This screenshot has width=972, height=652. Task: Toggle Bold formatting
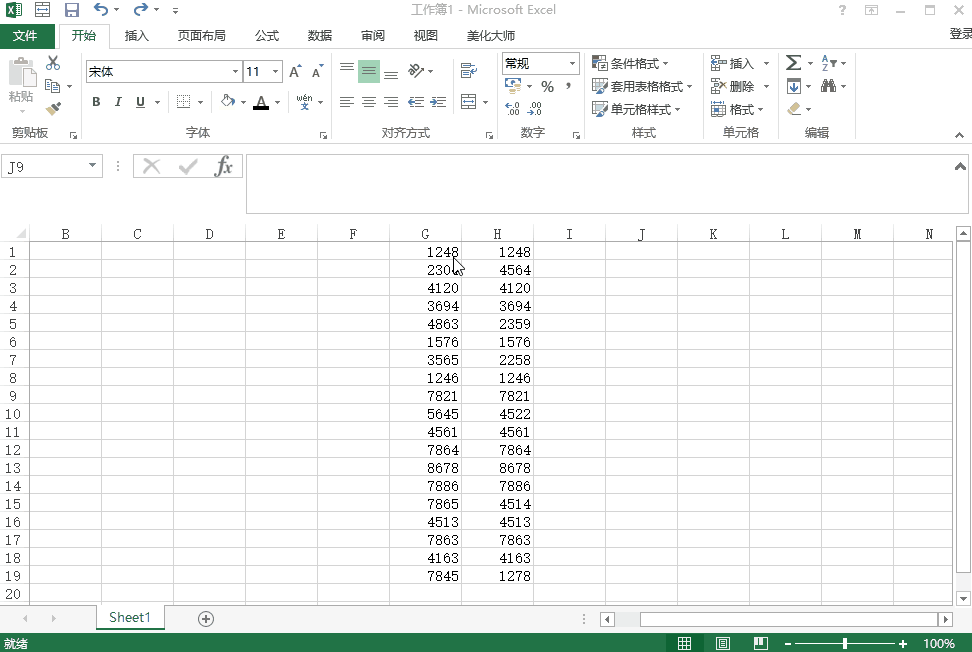click(96, 102)
